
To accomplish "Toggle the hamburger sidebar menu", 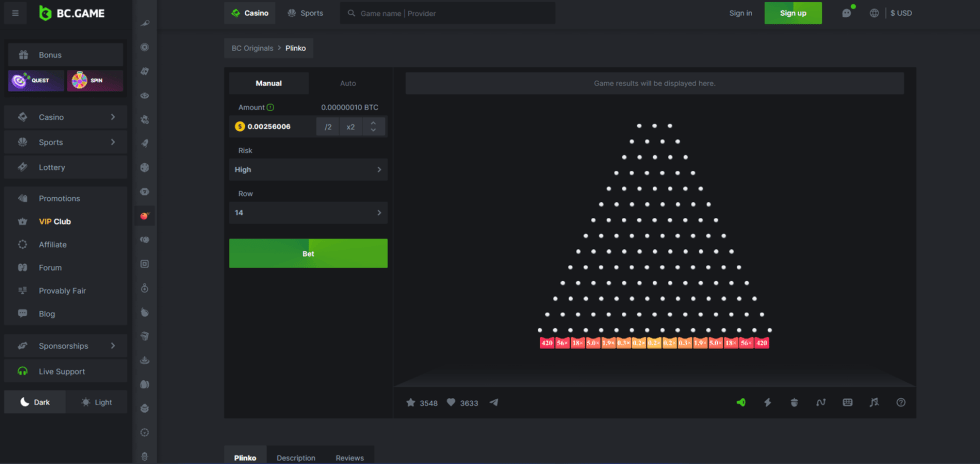I will click(x=15, y=13).
